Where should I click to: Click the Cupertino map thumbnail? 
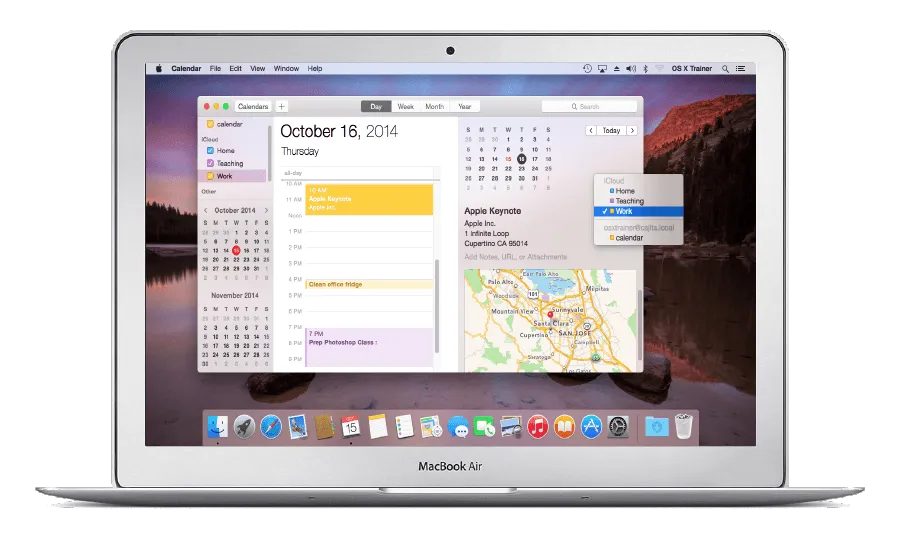[549, 321]
